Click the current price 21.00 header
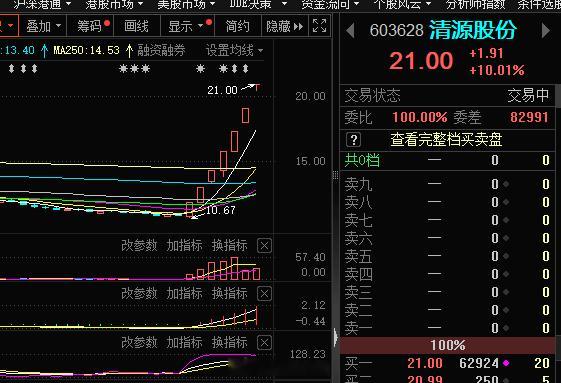Image resolution: width=561 pixels, height=383 pixels. [421, 61]
